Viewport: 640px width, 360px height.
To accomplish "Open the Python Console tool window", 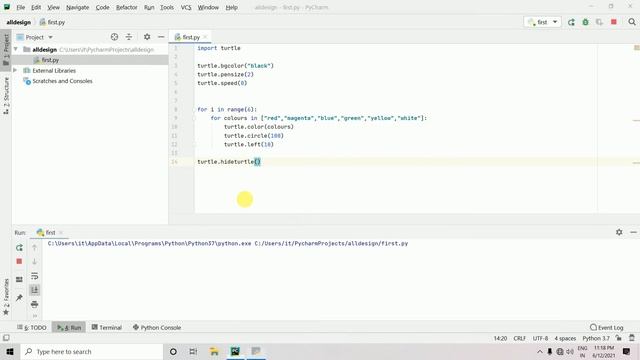I will point(157,327).
